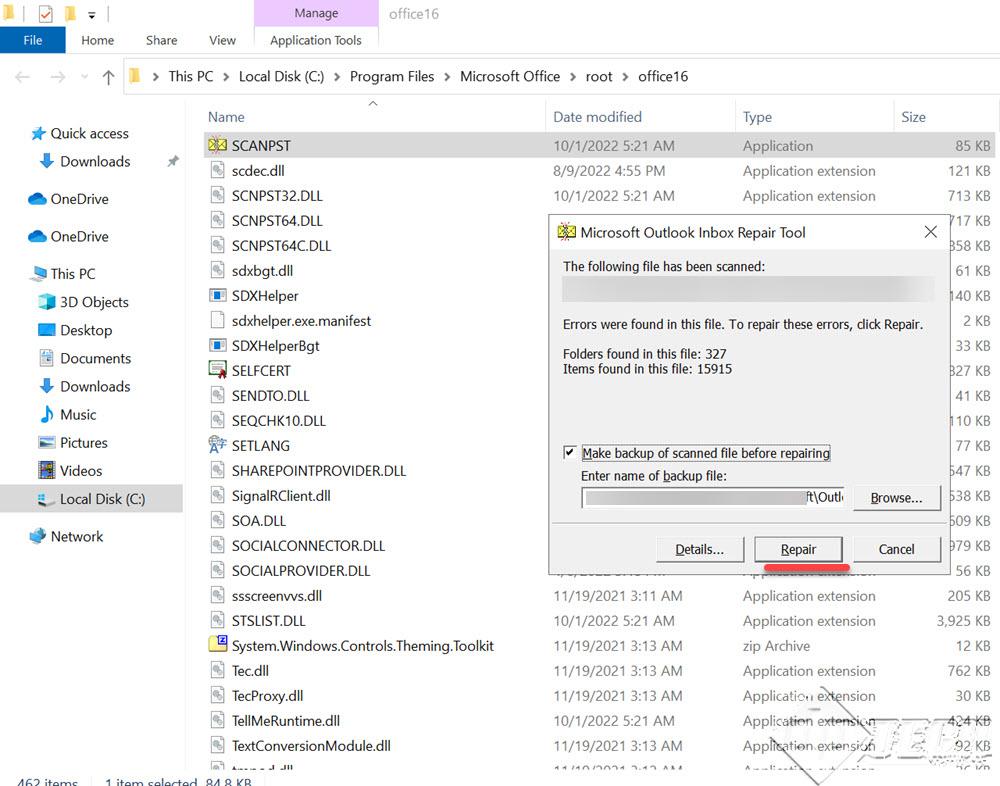Open Customize Quick Access Toolbar dropdown
The height and width of the screenshot is (786, 1000).
91,15
